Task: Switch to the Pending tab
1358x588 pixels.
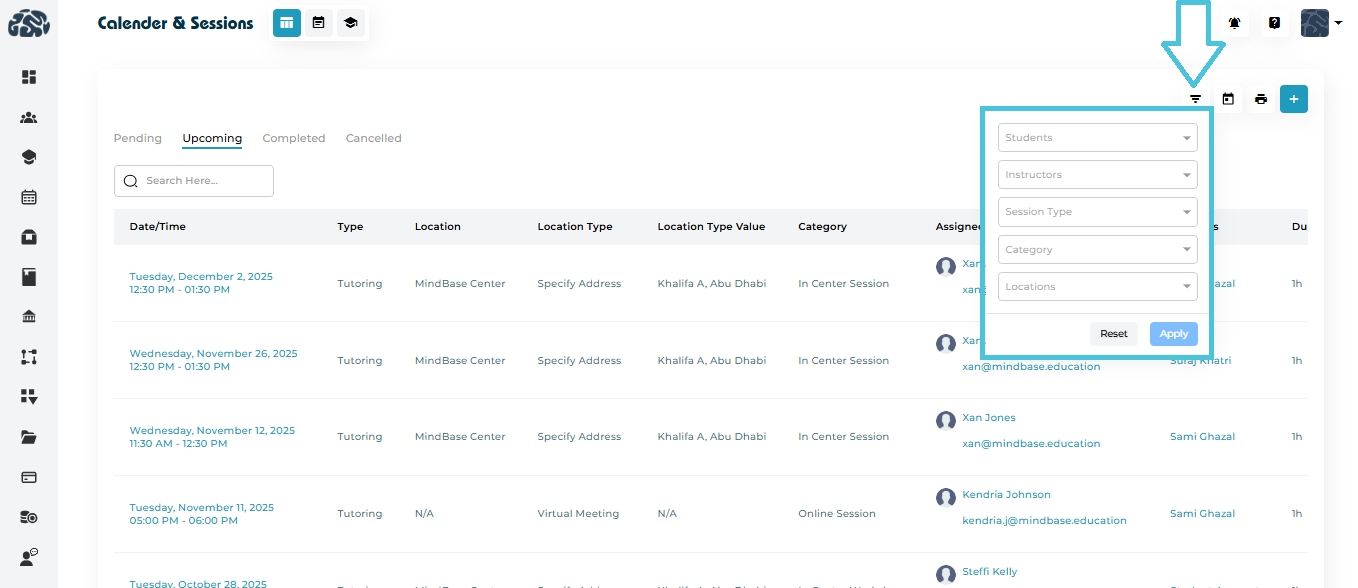Action: [x=138, y=138]
